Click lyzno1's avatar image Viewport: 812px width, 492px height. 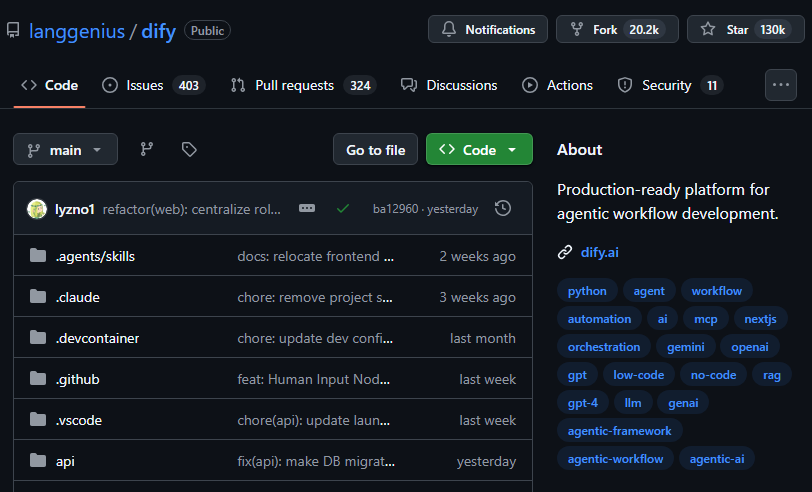[x=37, y=209]
